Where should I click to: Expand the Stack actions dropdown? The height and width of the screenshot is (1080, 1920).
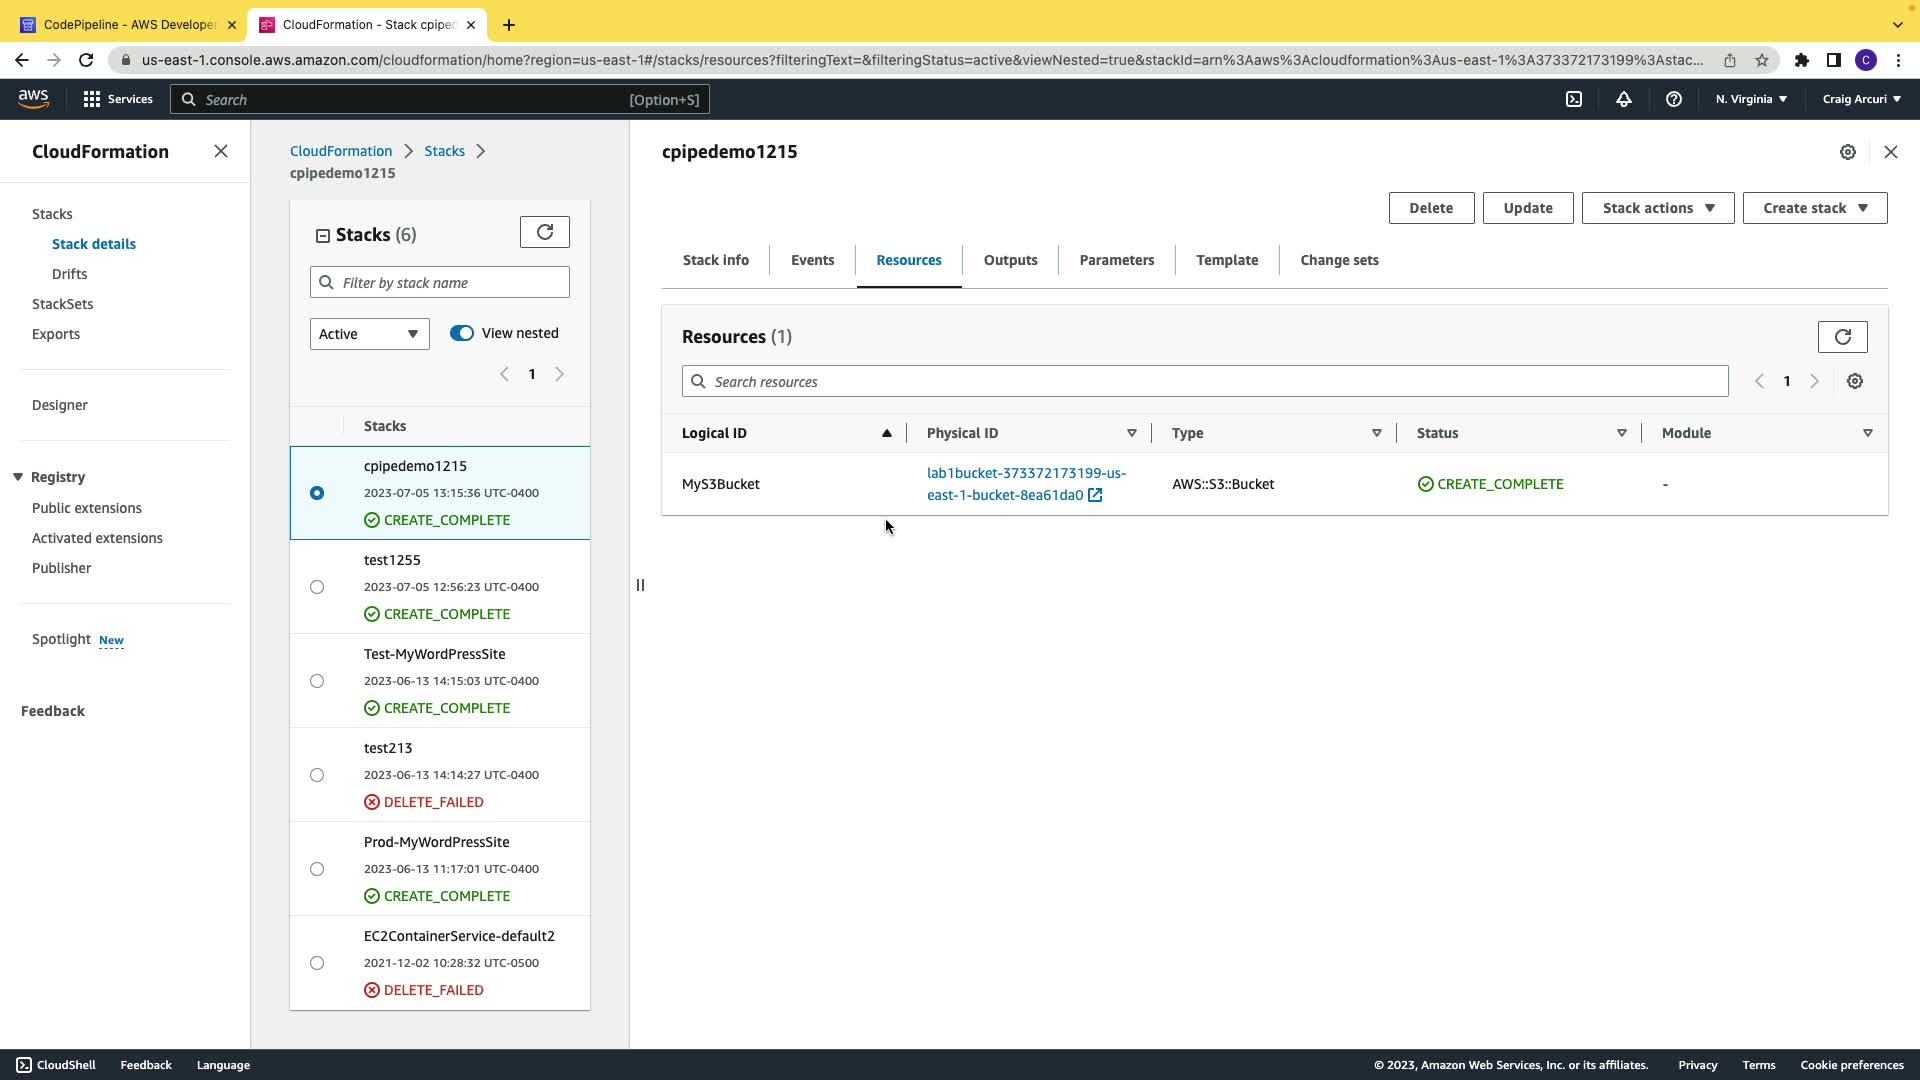1657,208
